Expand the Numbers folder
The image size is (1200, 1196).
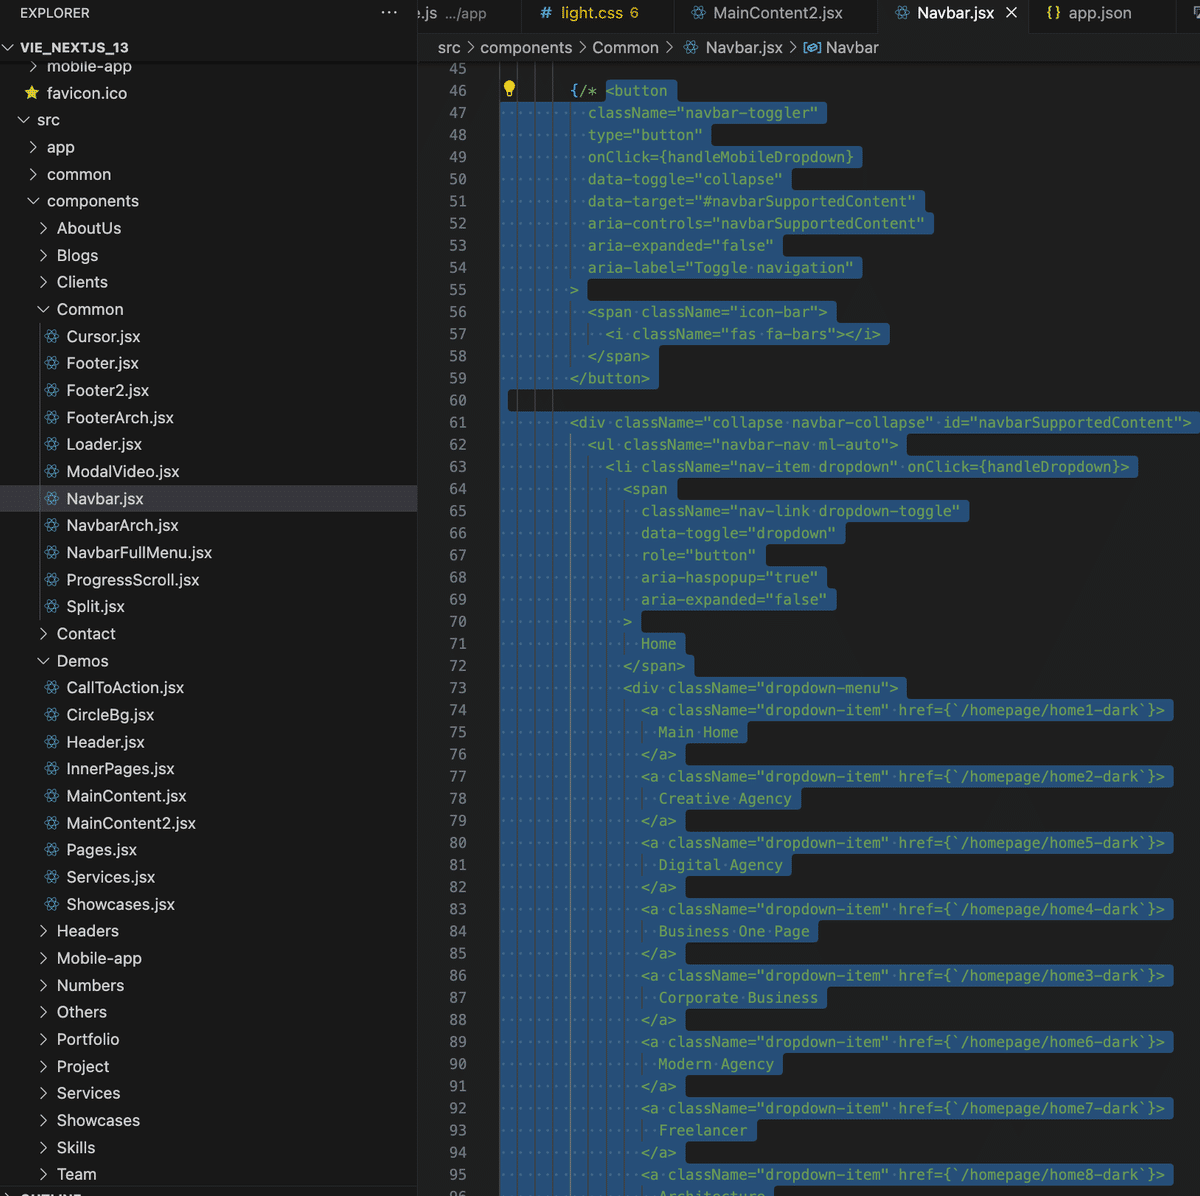(43, 984)
